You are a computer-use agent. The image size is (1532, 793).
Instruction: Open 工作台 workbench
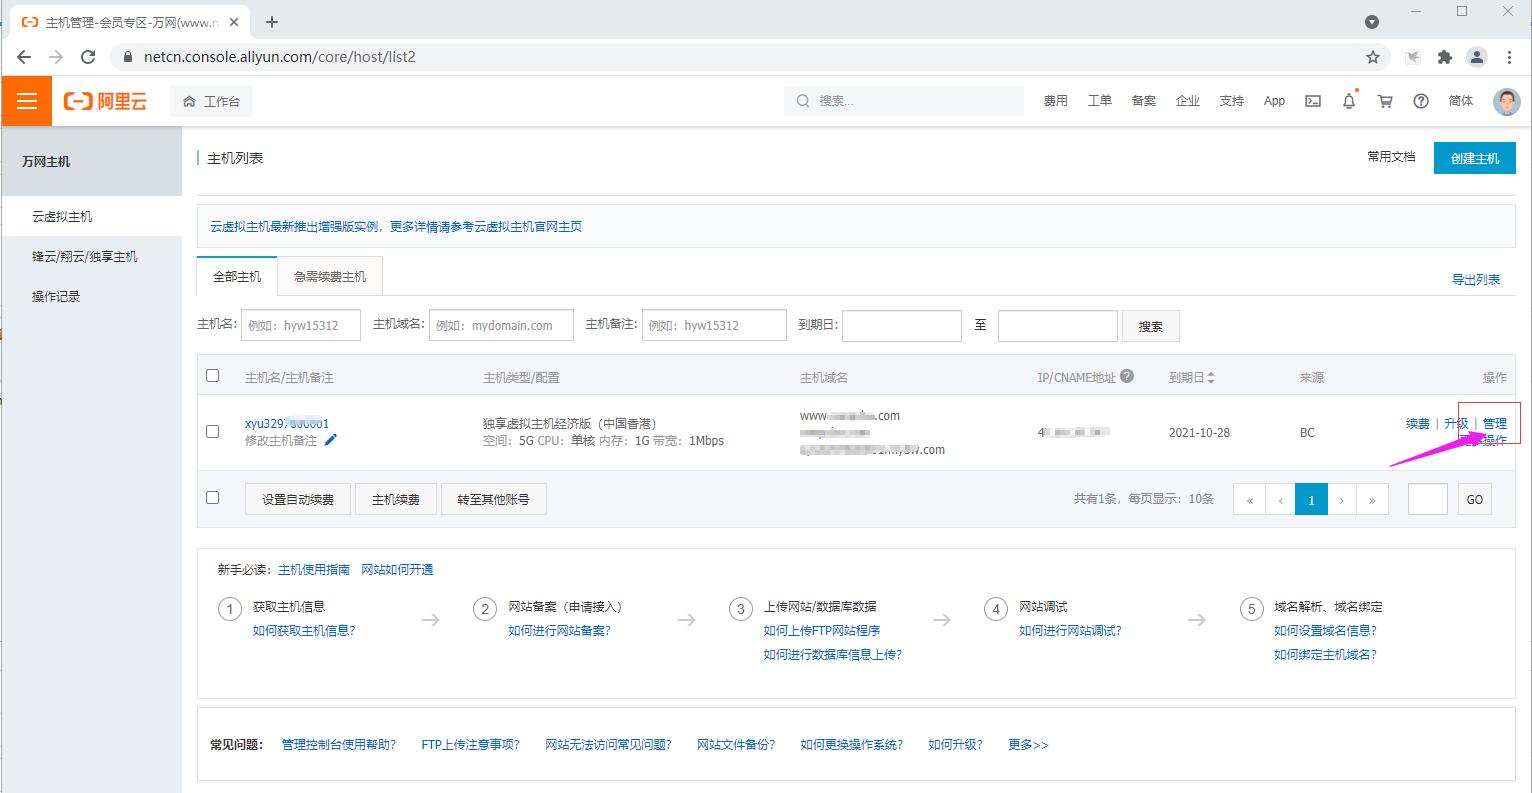(x=212, y=101)
